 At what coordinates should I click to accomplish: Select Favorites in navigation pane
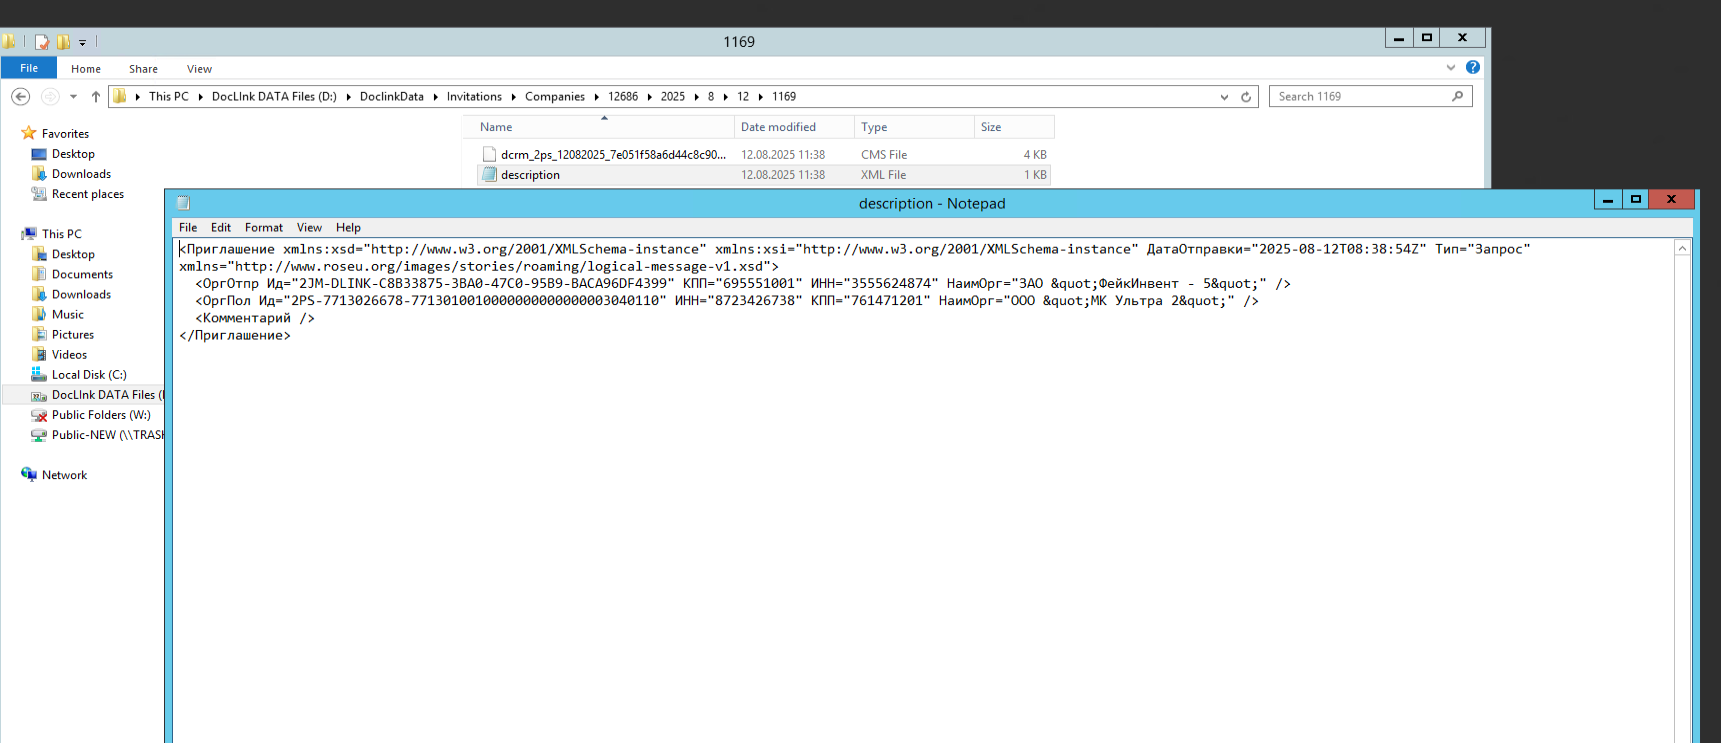[x=65, y=134]
